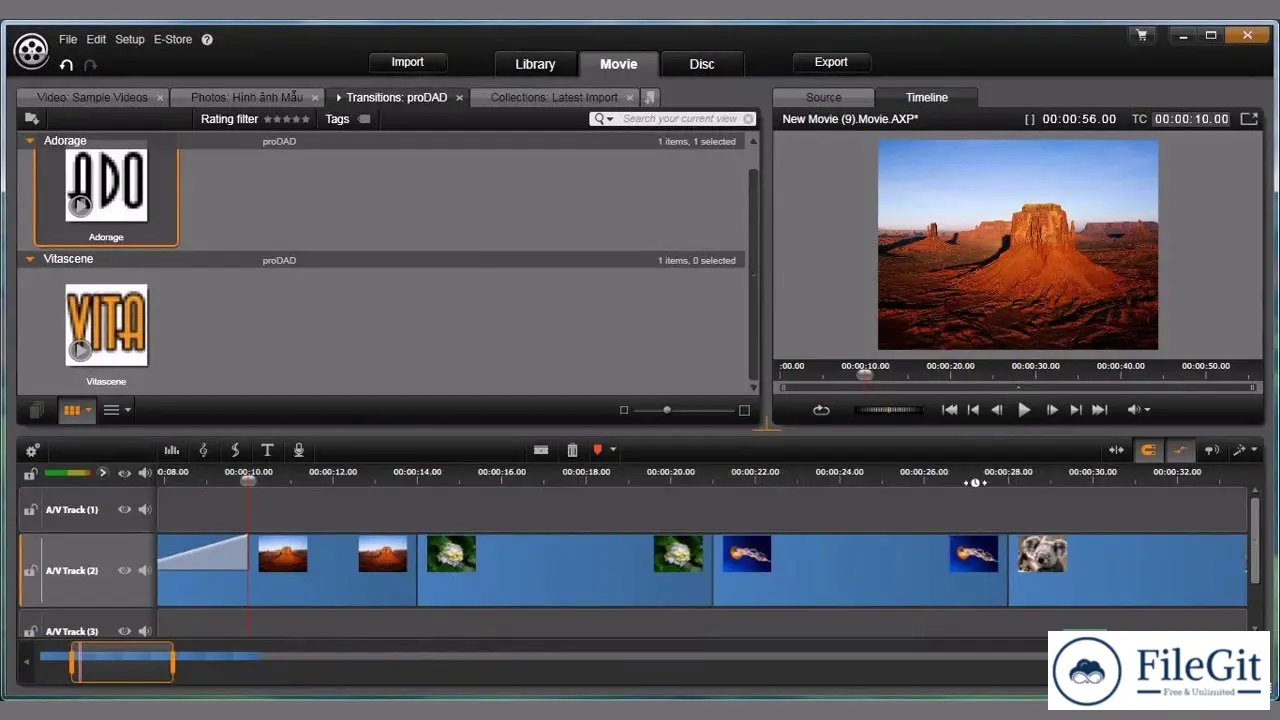Toggle visibility of A/V Track (1)
Viewport: 1280px width, 720px height.
(x=125, y=509)
